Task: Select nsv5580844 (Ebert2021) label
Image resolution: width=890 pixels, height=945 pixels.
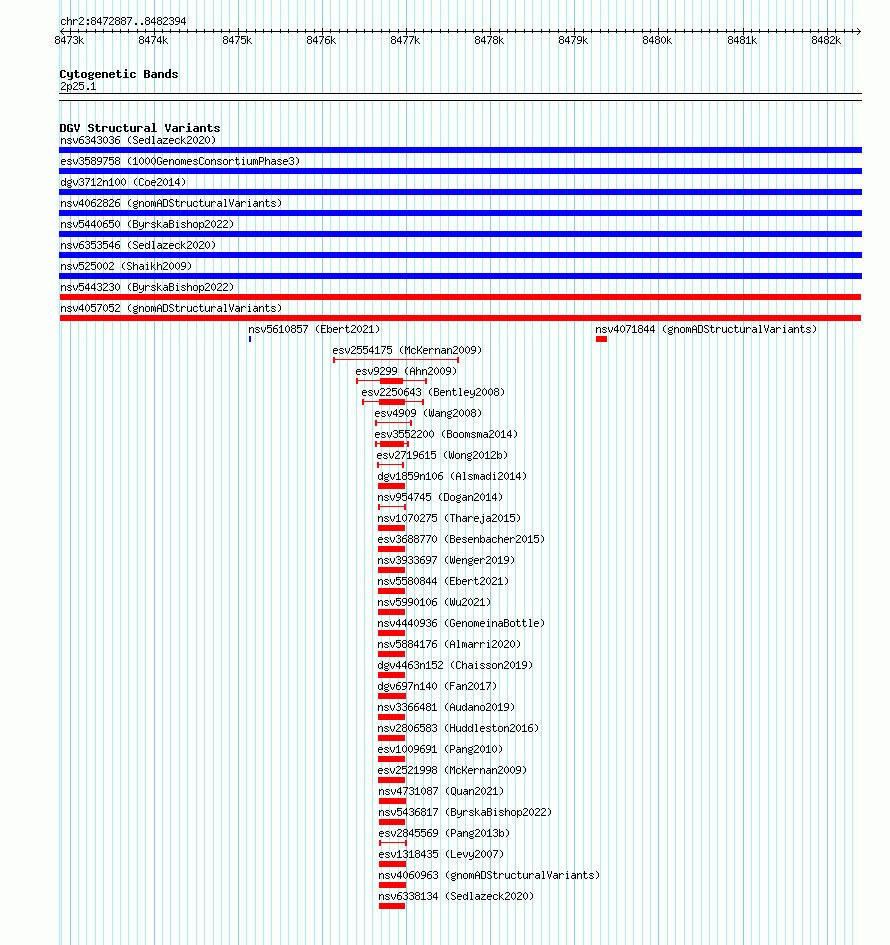Action: coord(443,582)
